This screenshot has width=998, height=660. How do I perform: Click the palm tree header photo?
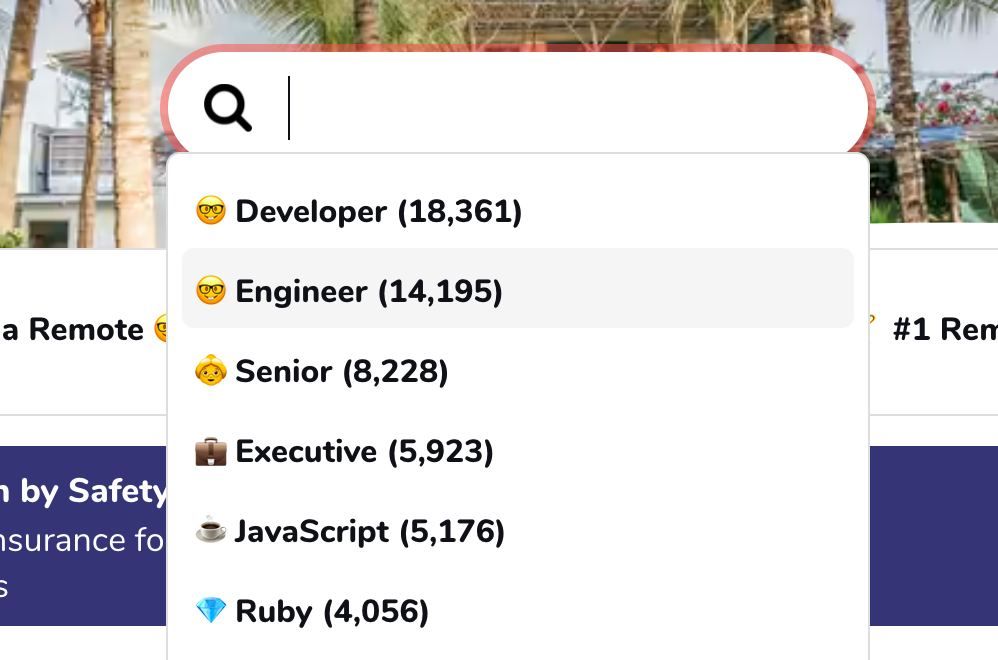(x=80, y=120)
